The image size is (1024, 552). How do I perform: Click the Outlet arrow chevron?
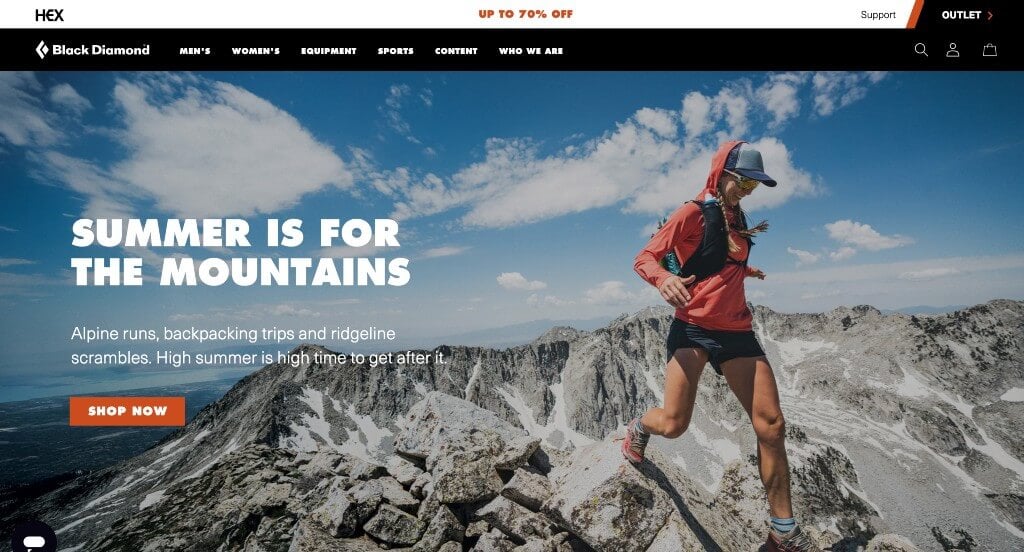[990, 15]
